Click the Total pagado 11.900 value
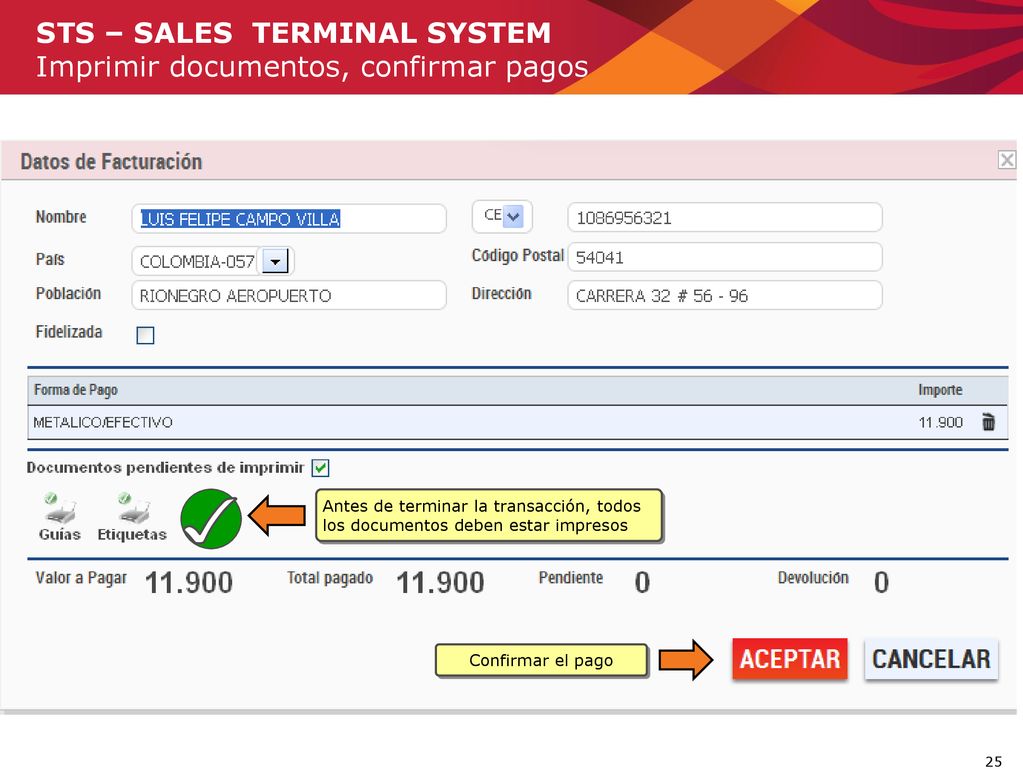Viewport: 1023px width, 783px height. pos(440,582)
